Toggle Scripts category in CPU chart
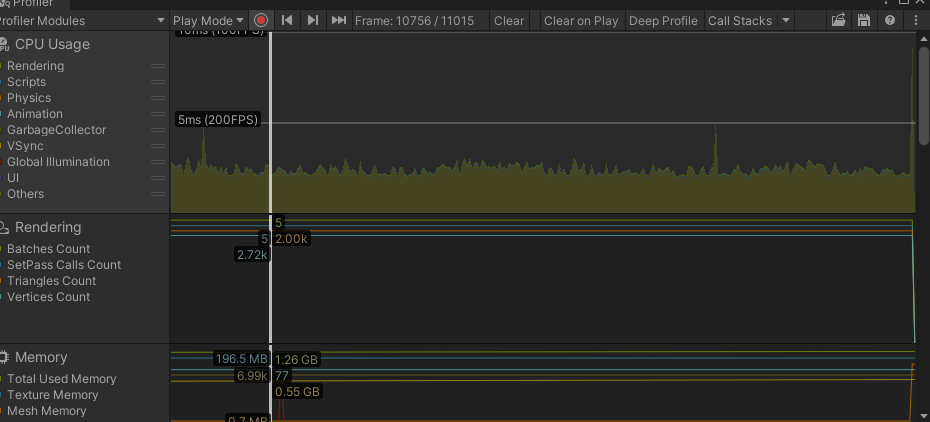Screen dimensions: 930x422 click(x=26, y=82)
